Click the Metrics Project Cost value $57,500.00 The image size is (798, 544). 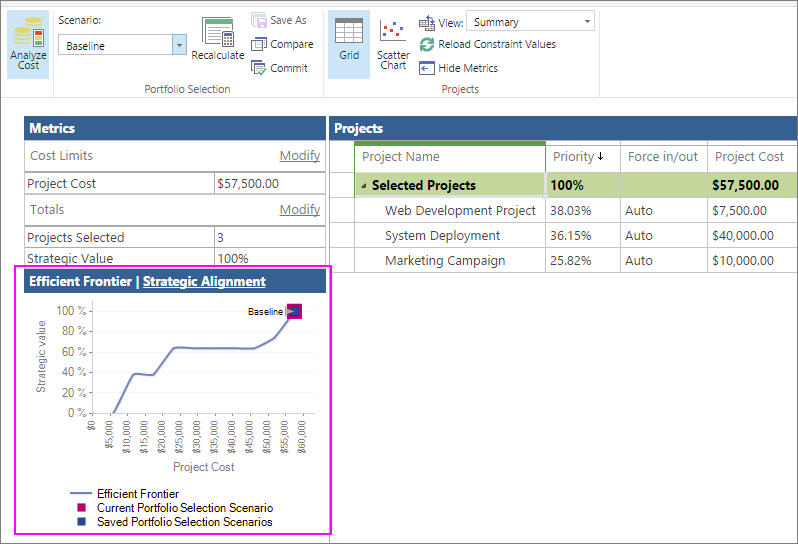click(x=270, y=184)
